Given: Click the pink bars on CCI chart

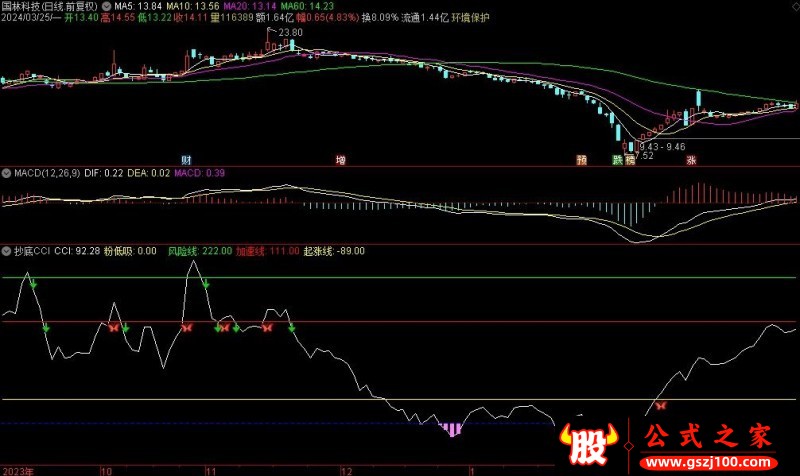Looking at the screenshot, I should [x=453, y=430].
